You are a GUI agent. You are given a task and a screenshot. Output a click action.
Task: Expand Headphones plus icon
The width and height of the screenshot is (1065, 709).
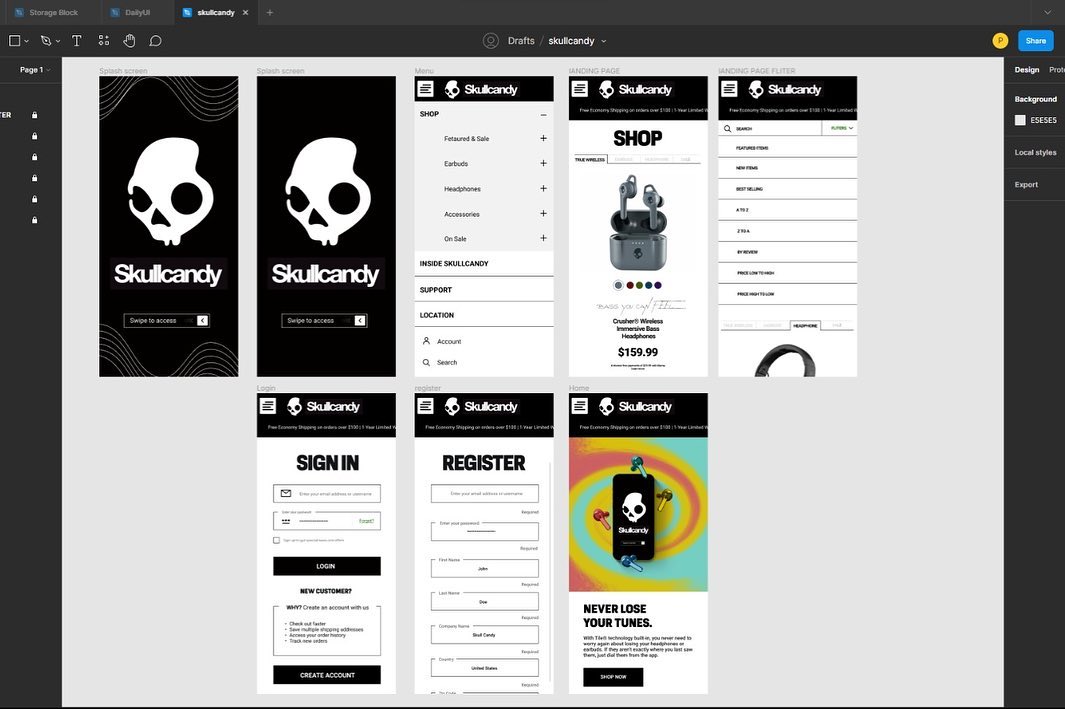[543, 188]
